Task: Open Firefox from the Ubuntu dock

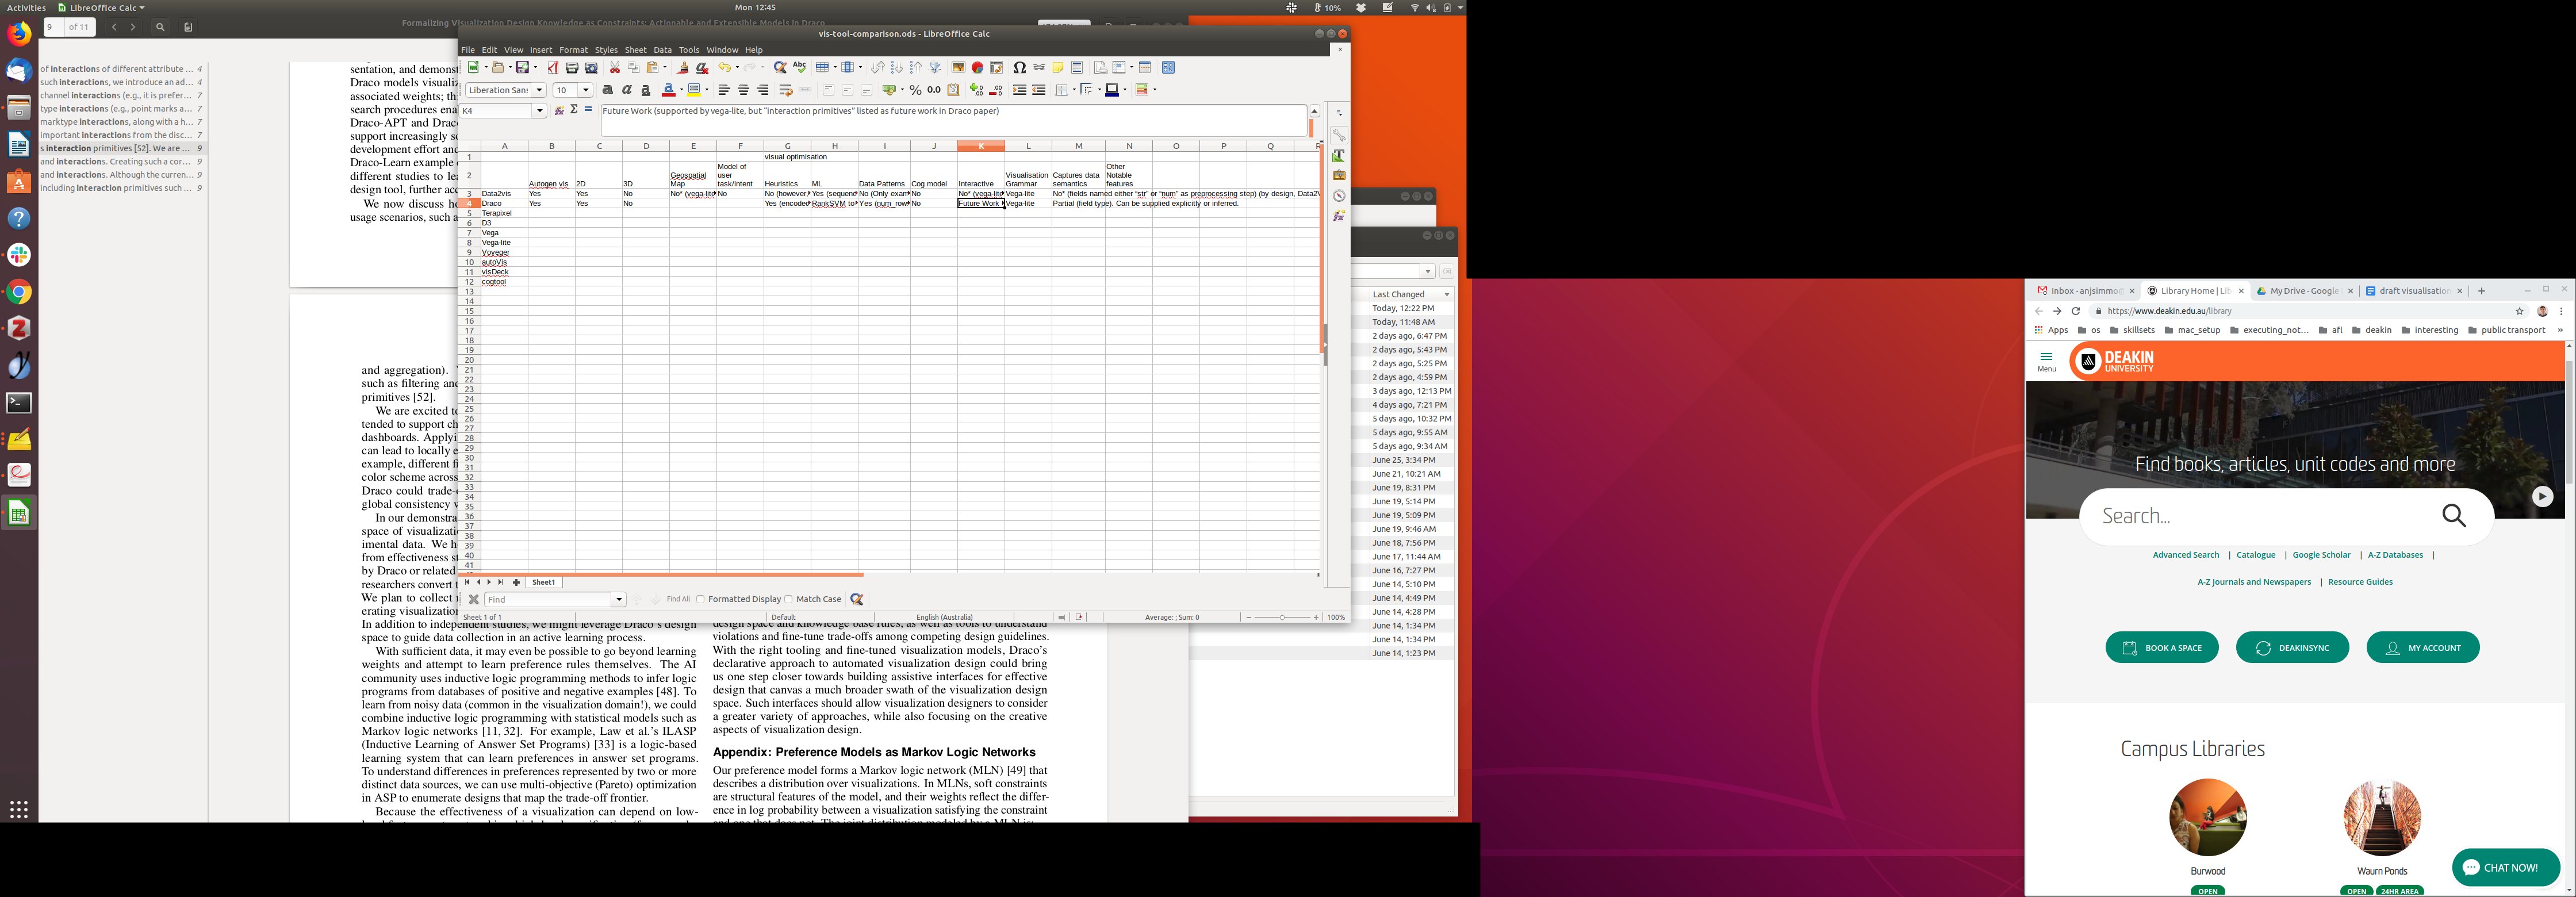Action: 19,34
